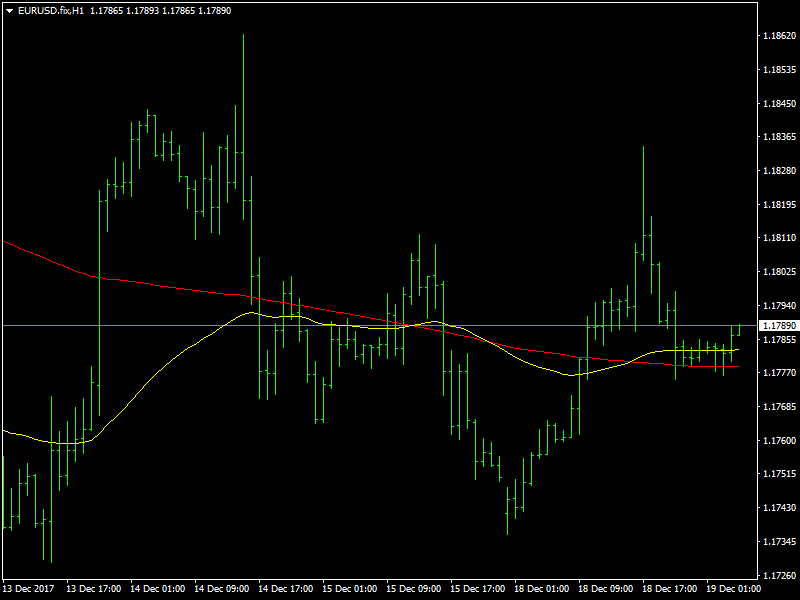The width and height of the screenshot is (800, 600).
Task: Click the 15 Dec 09:00 time label
Action: pyautogui.click(x=414, y=589)
